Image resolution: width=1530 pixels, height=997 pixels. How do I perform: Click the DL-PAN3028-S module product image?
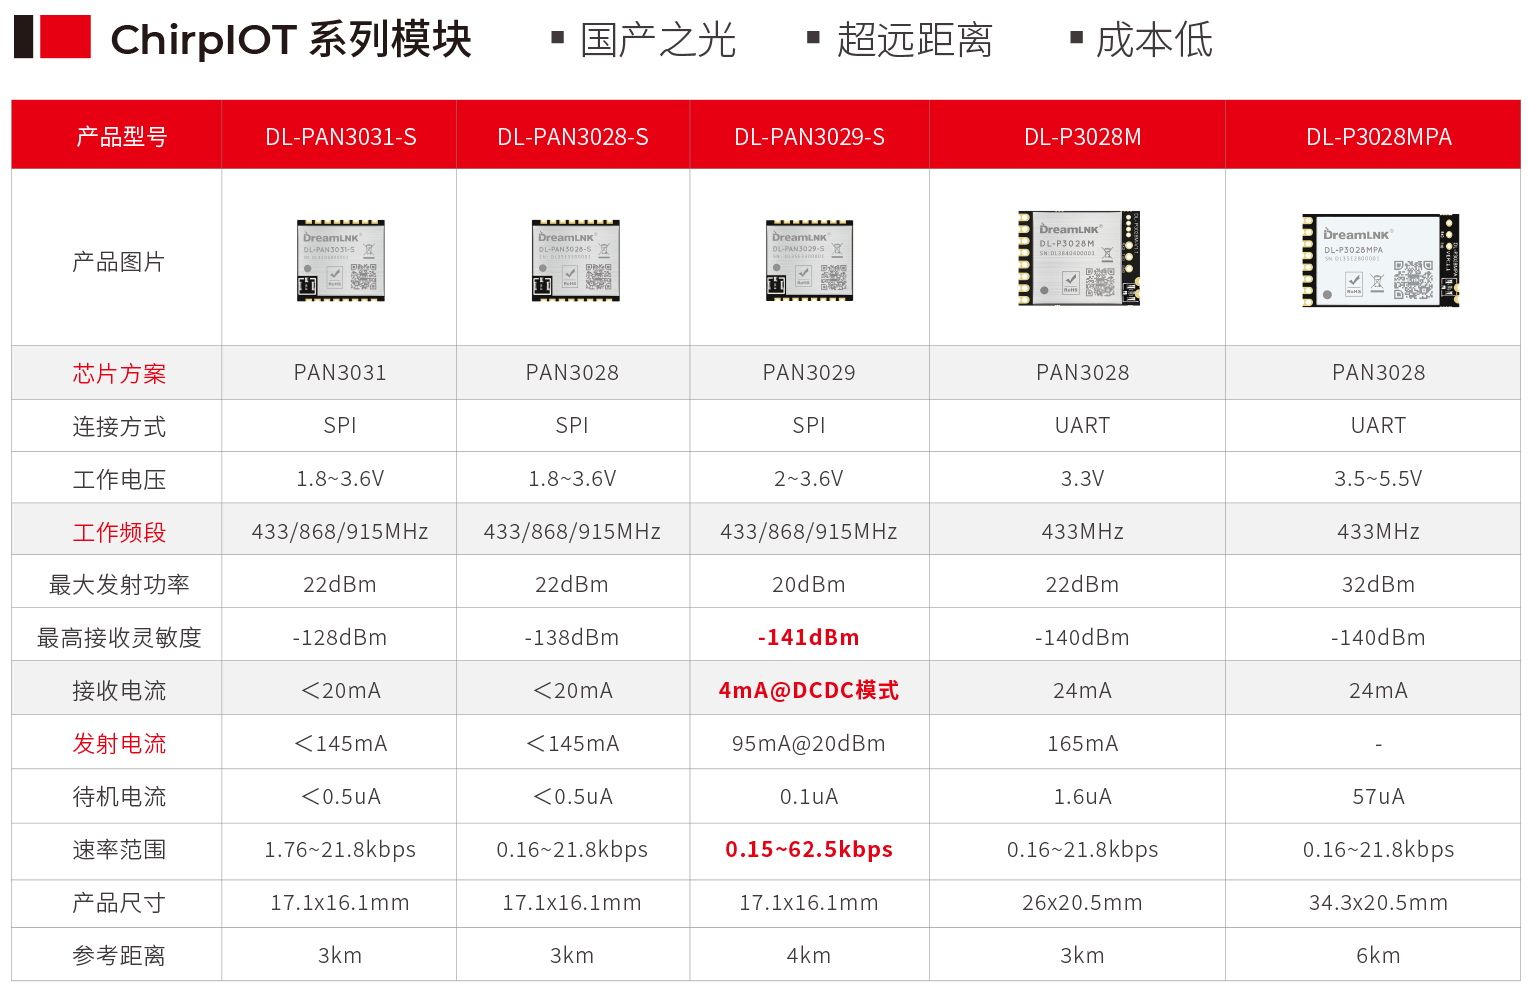pyautogui.click(x=576, y=261)
